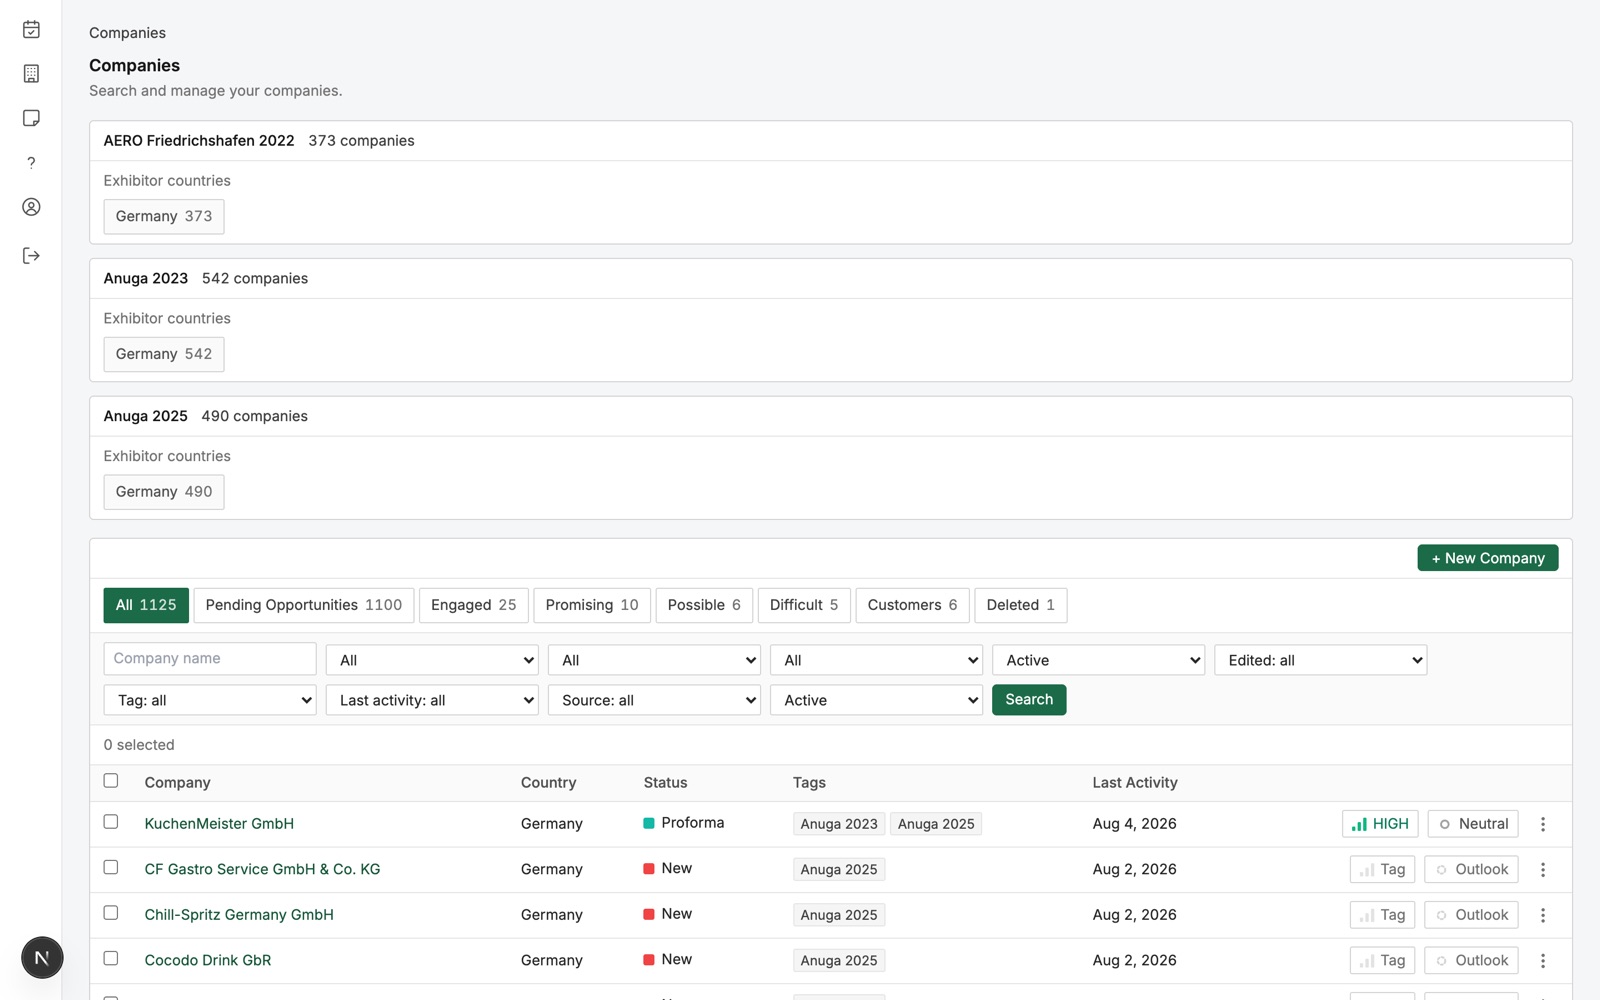This screenshot has height=1000, width=1600.
Task: Click the Companies breadcrumb at top
Action: click(127, 33)
